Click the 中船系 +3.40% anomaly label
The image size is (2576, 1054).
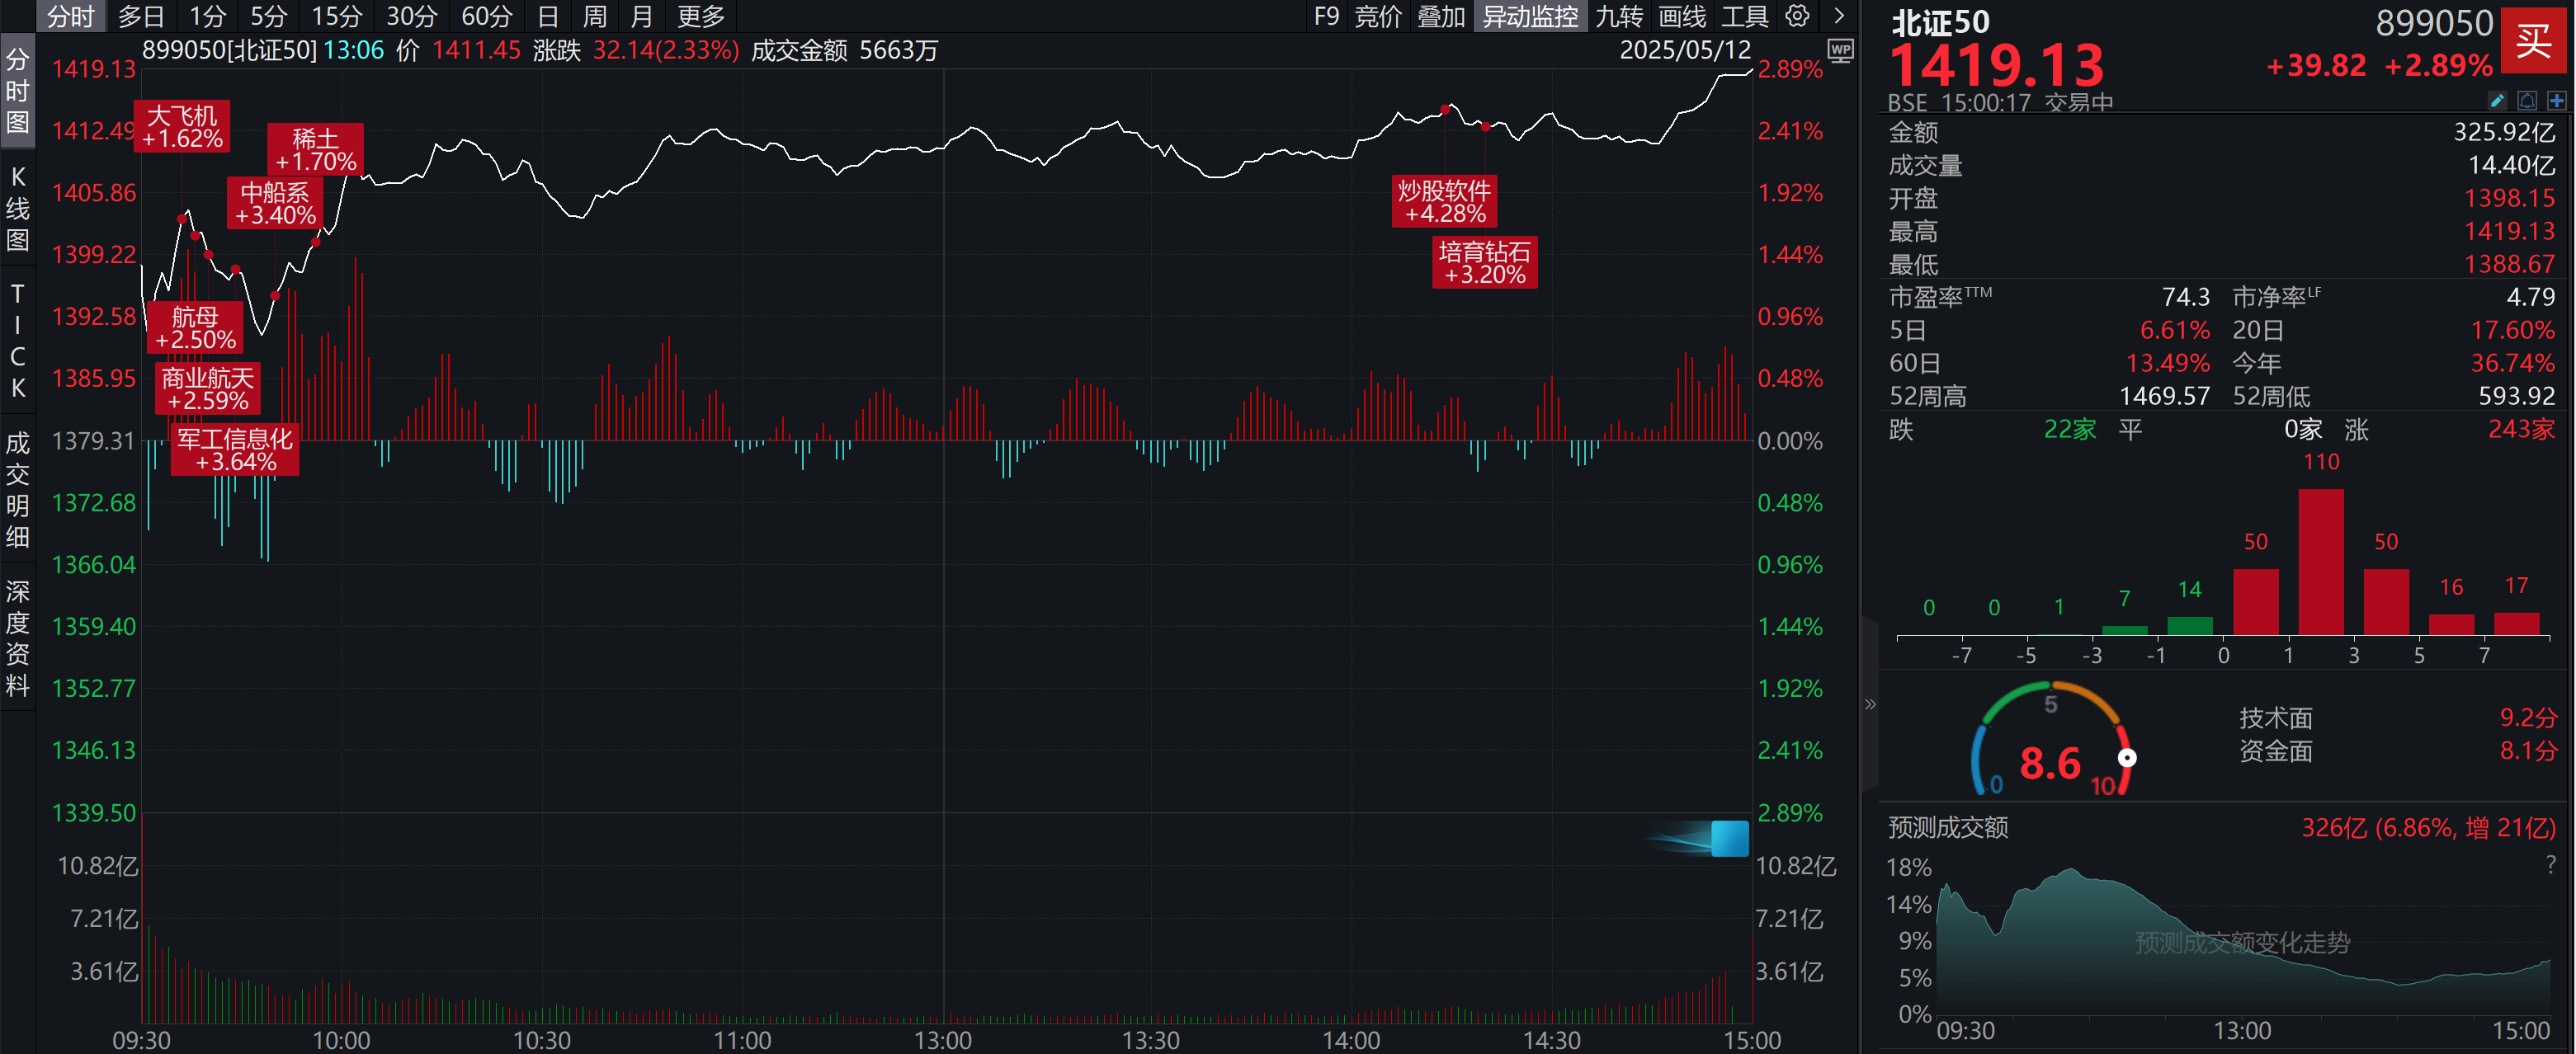pyautogui.click(x=275, y=203)
